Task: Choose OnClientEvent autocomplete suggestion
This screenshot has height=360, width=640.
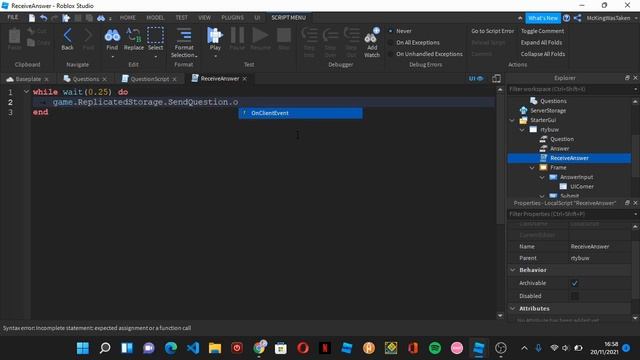Action: click(x=300, y=113)
